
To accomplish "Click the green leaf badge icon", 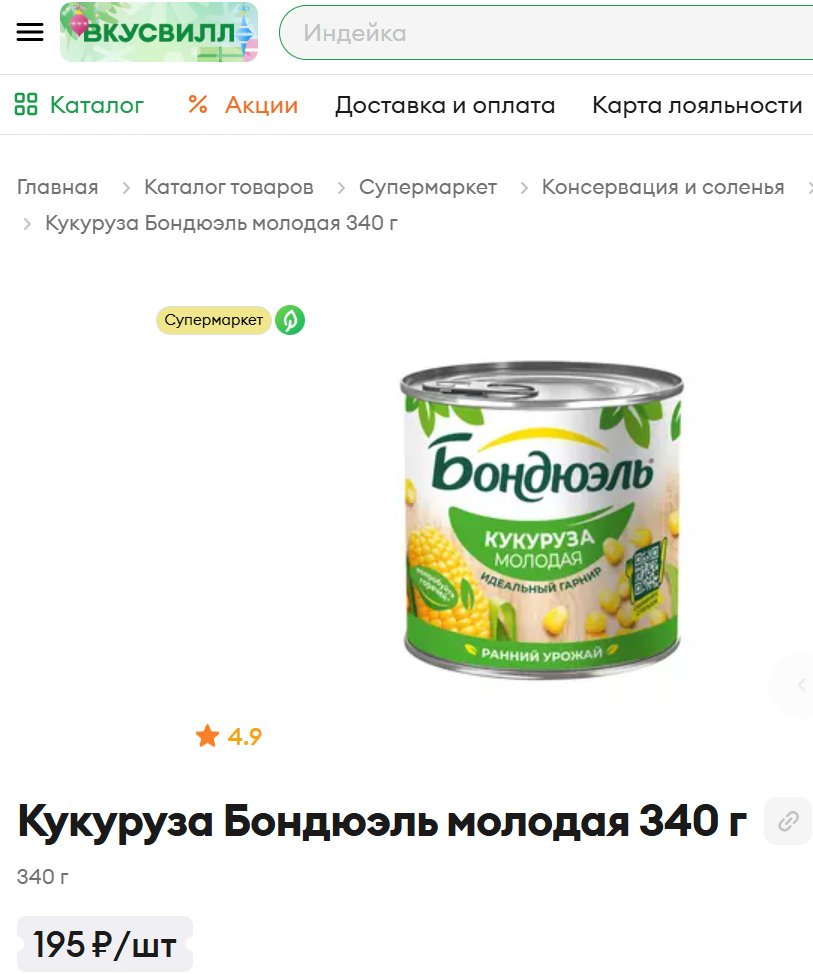I will click(290, 320).
